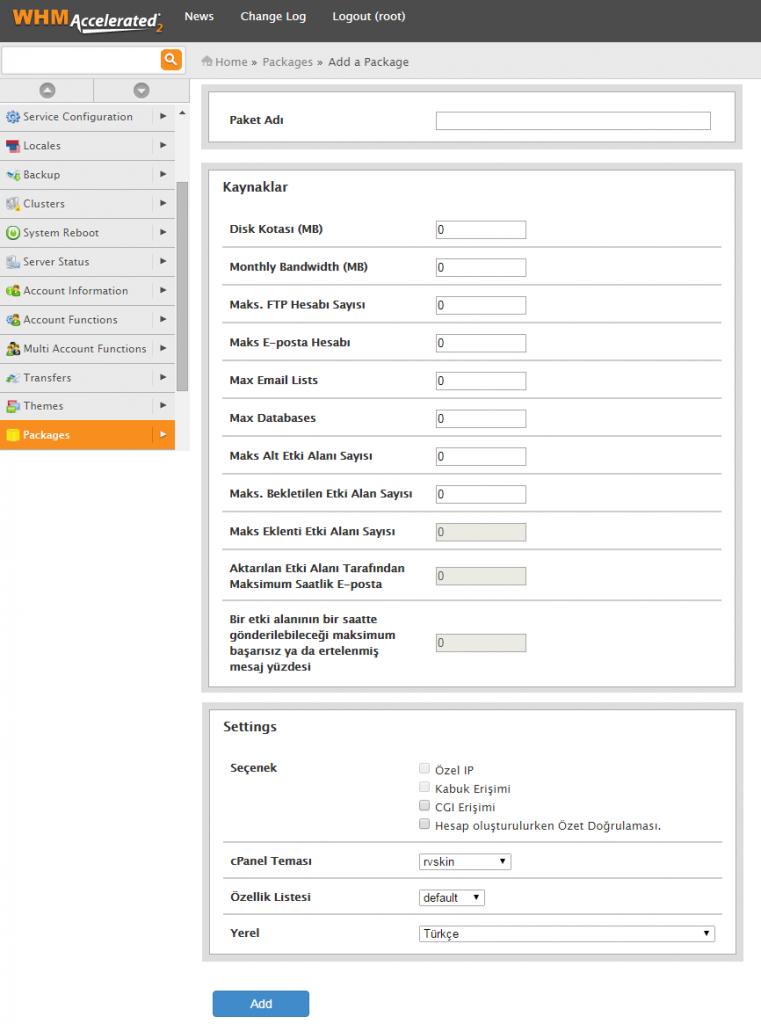Viewport: 761px width, 1024px height.
Task: Click the Themes icon in sidebar
Action: tap(13, 406)
